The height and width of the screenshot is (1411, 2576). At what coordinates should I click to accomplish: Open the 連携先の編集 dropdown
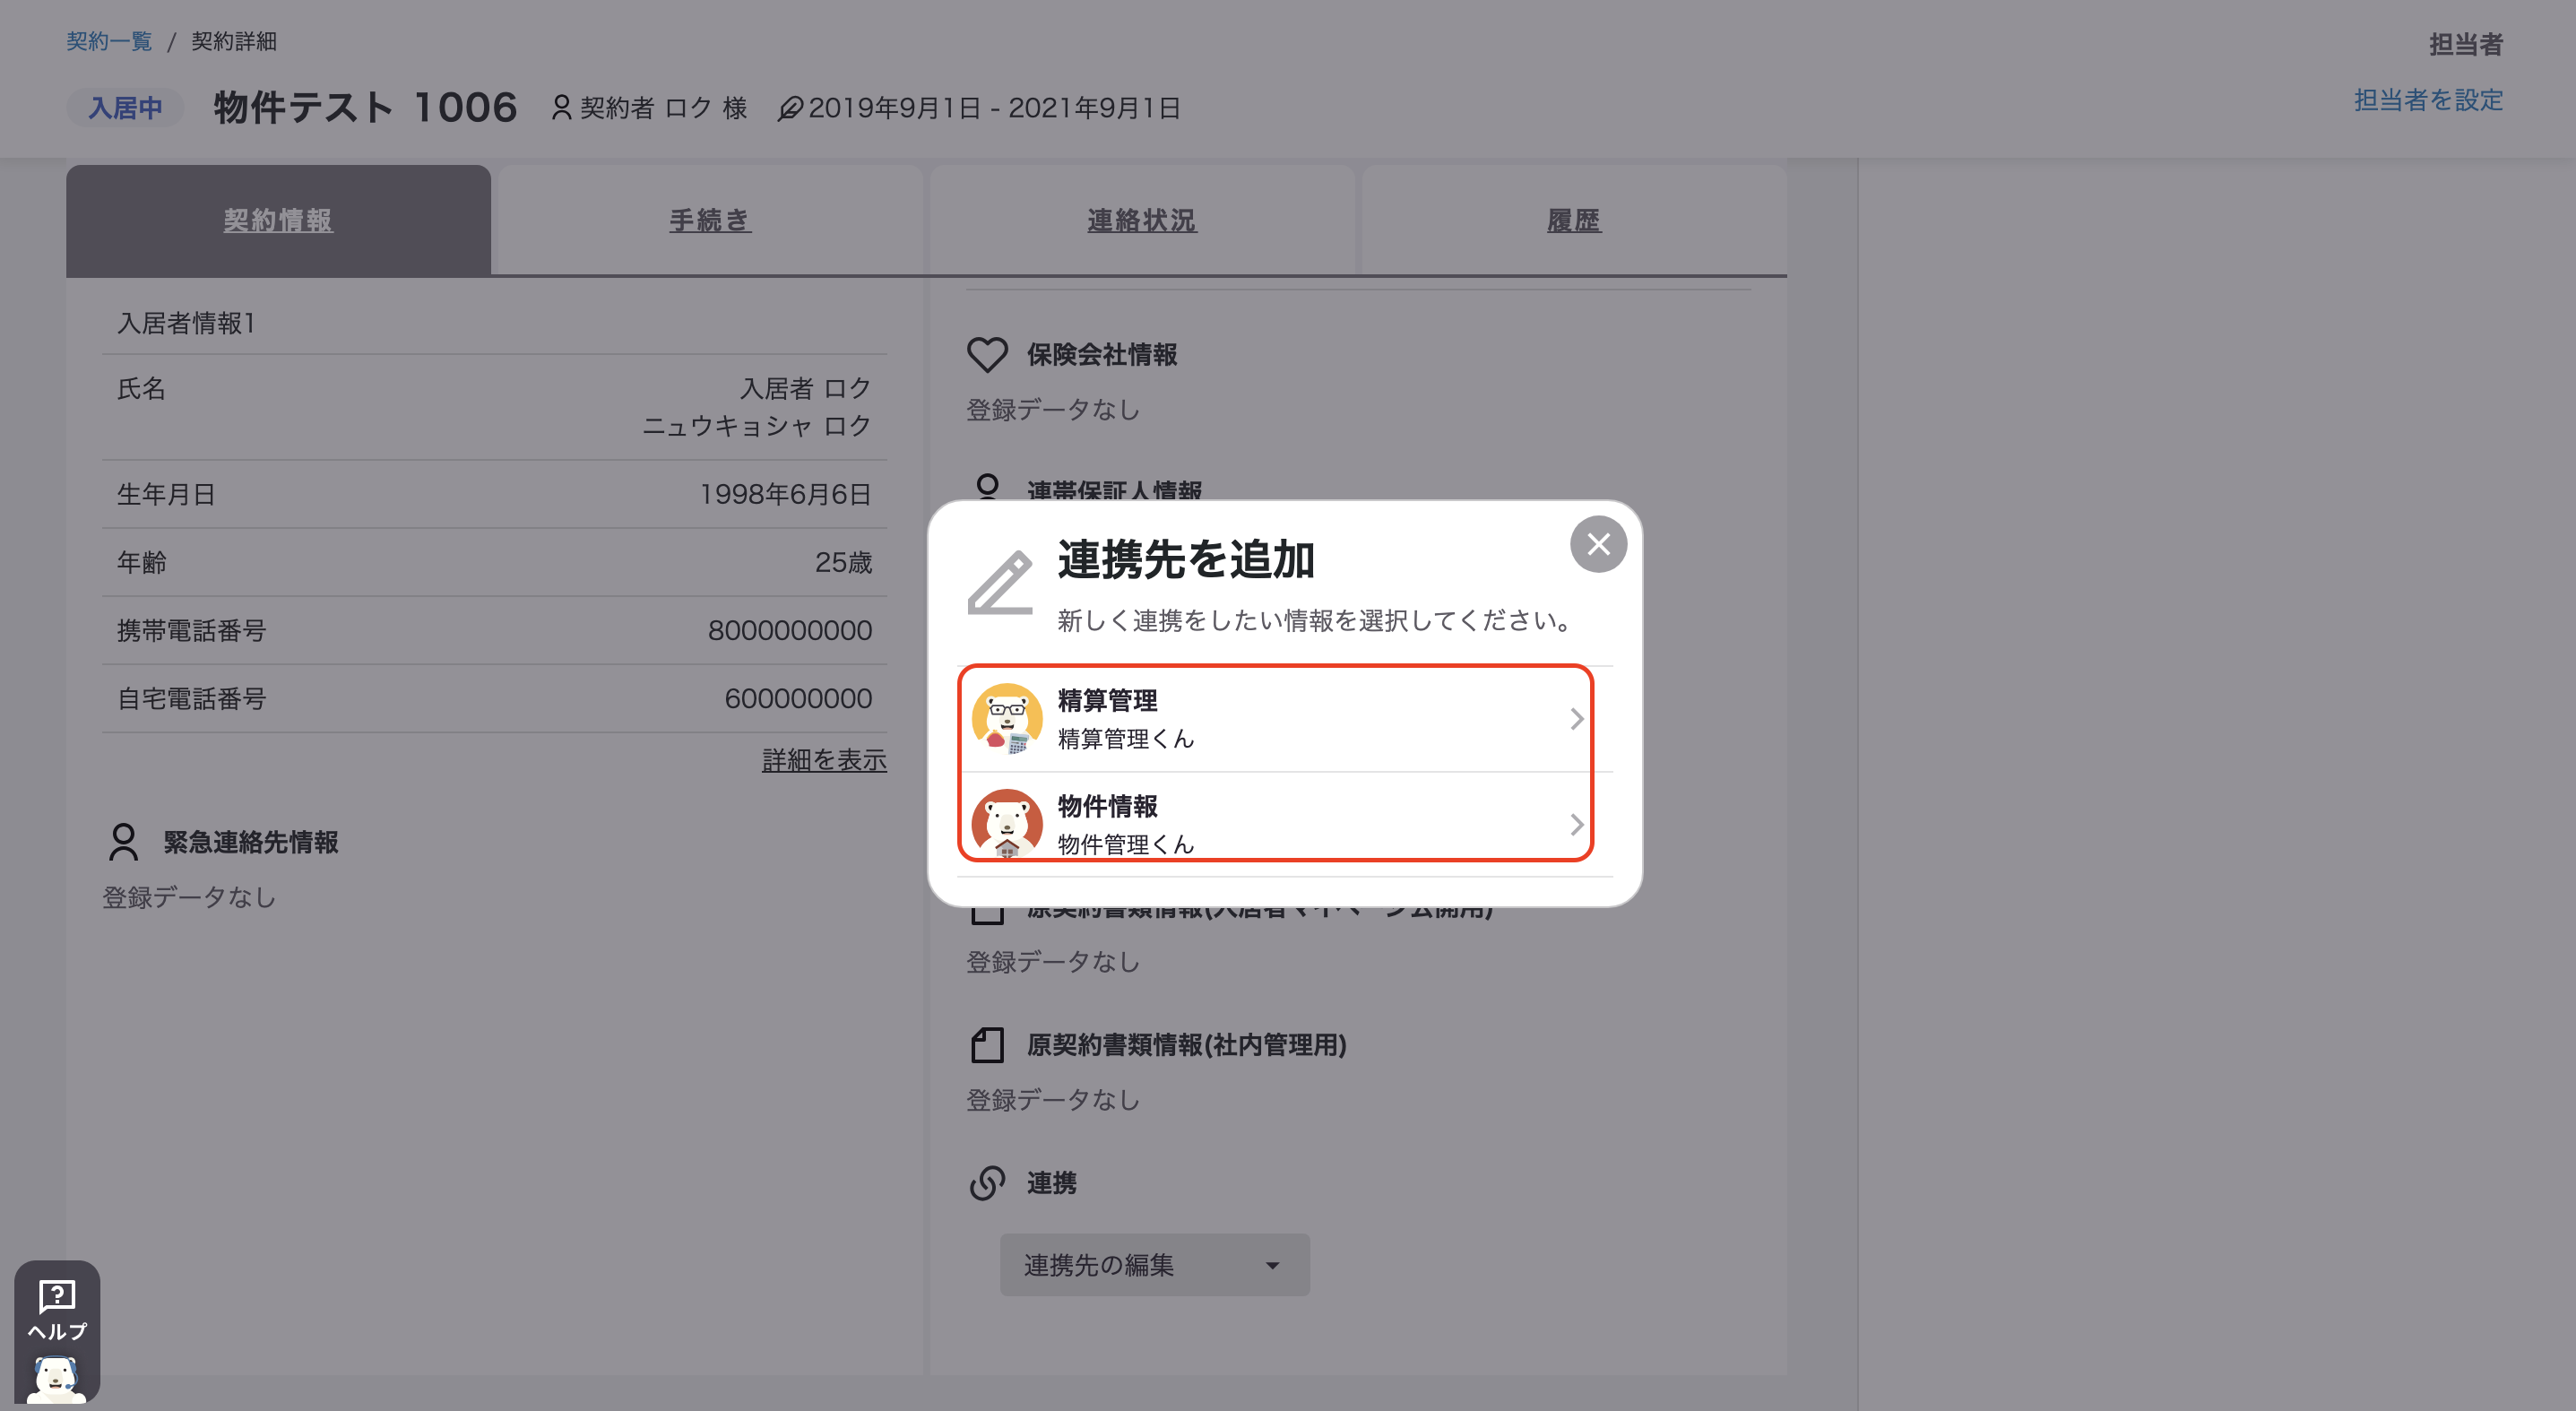1154,1265
